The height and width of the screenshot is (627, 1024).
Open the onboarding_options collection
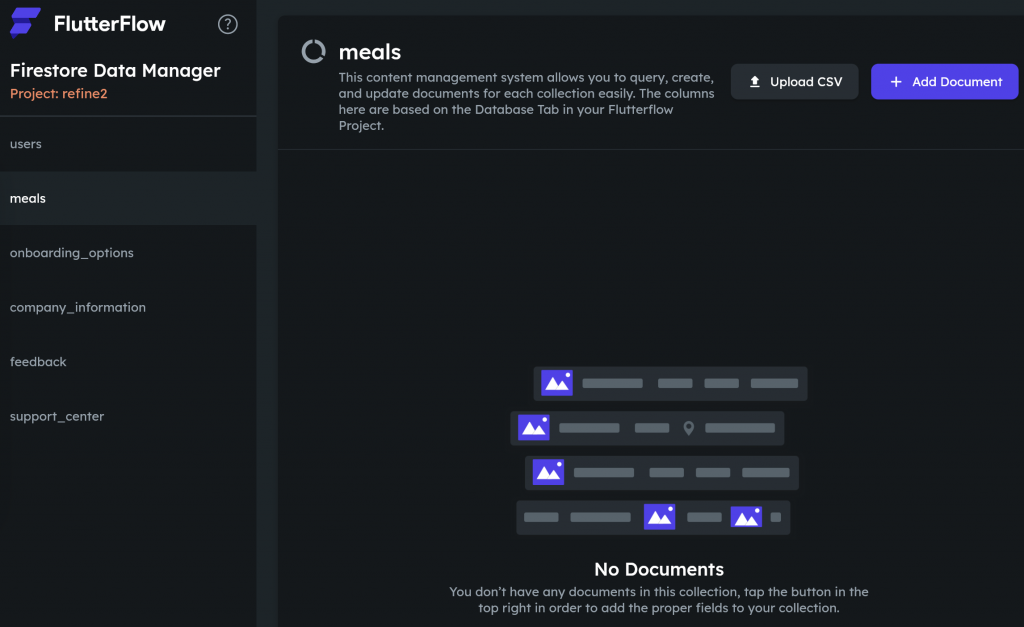[128, 253]
